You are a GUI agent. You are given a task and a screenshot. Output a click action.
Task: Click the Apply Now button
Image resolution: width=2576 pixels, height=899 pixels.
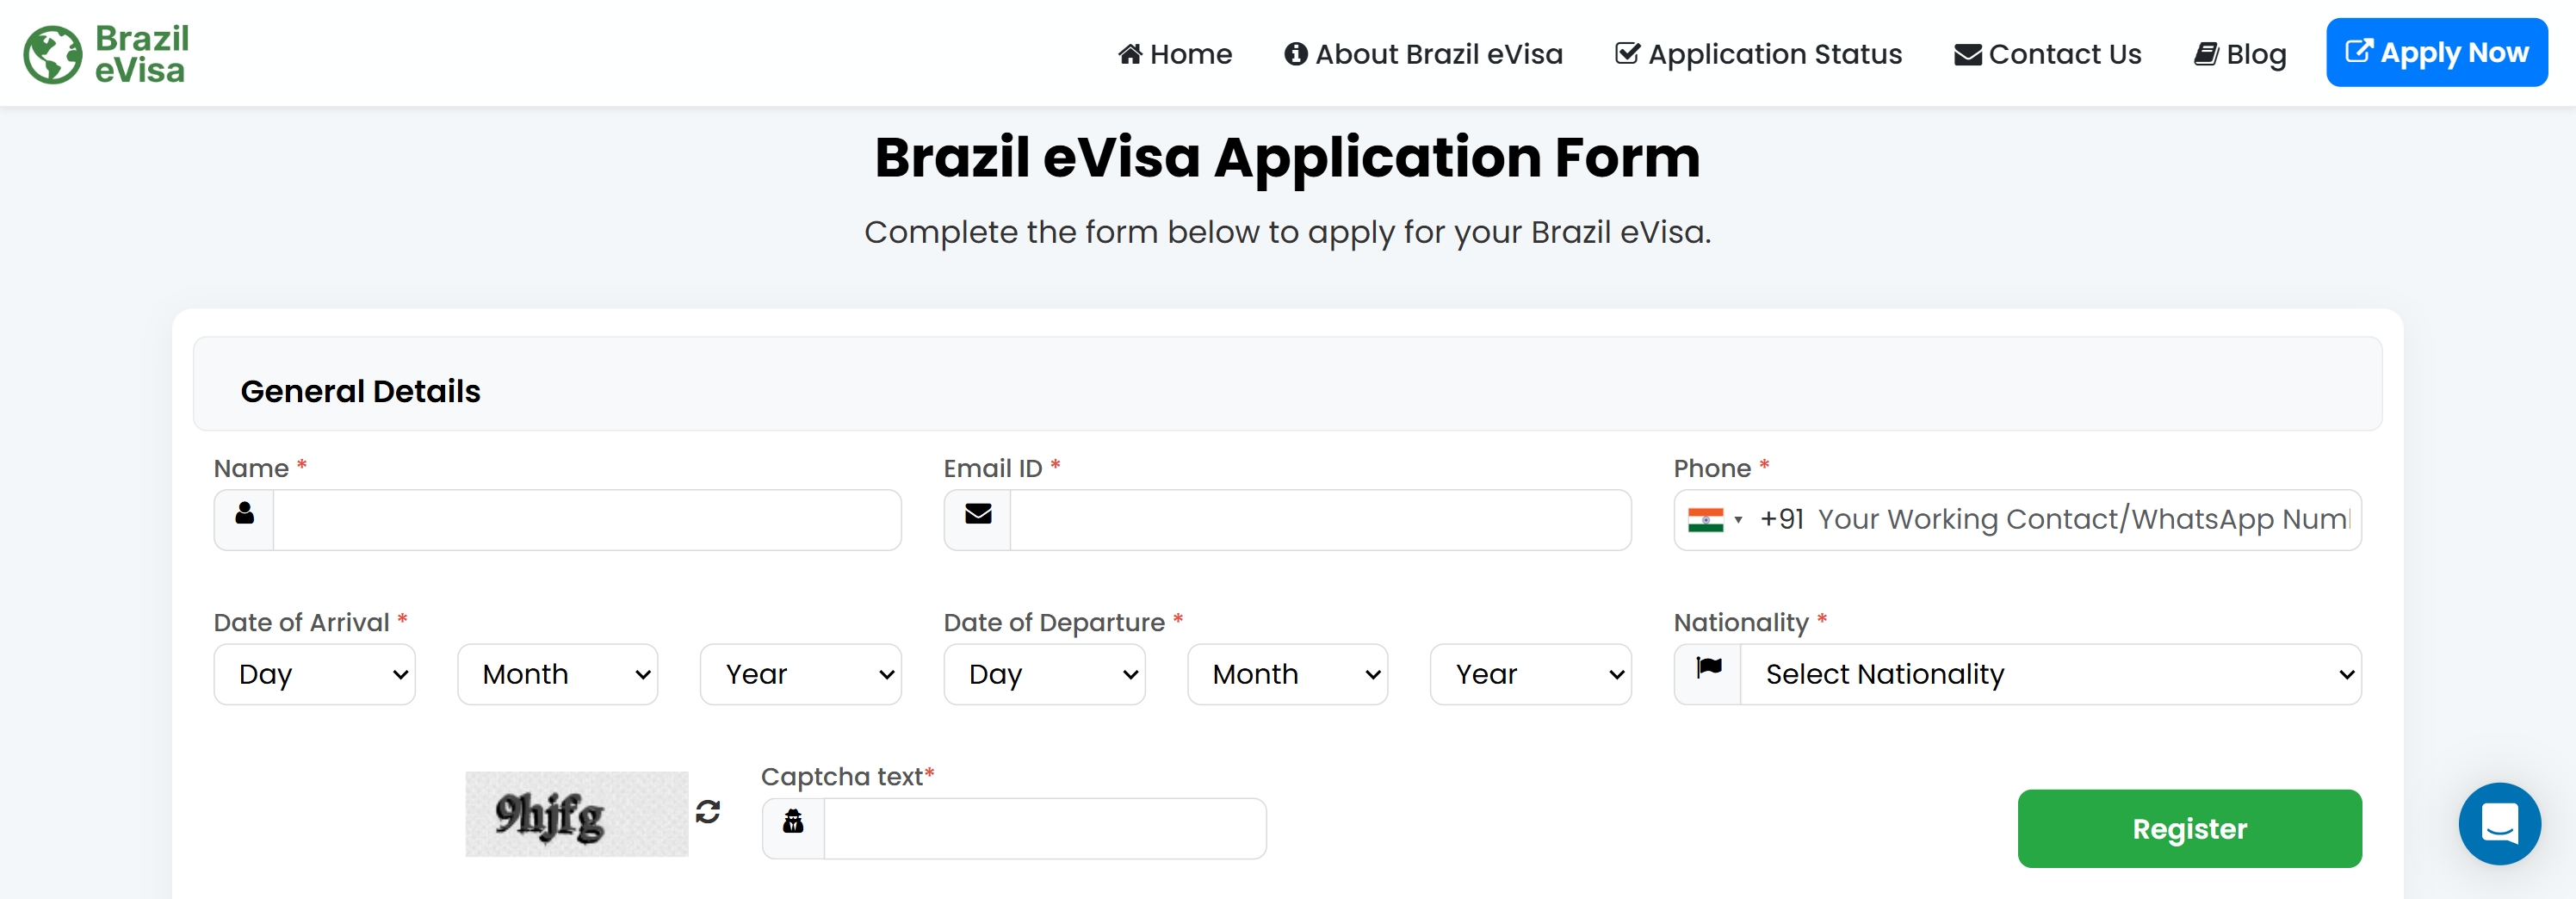click(2436, 53)
